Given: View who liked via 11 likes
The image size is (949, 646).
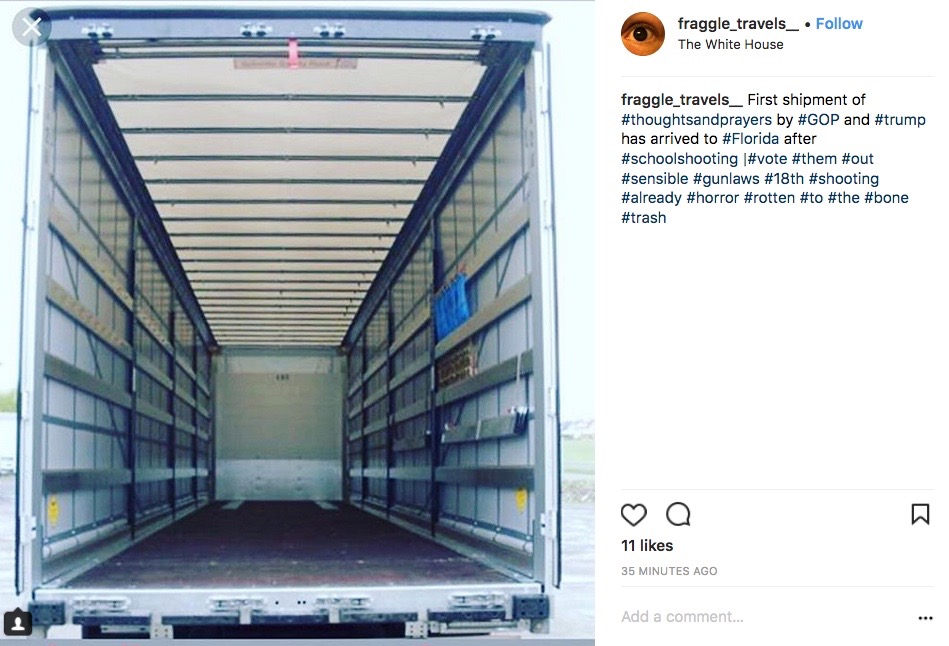Looking at the screenshot, I should coord(647,545).
